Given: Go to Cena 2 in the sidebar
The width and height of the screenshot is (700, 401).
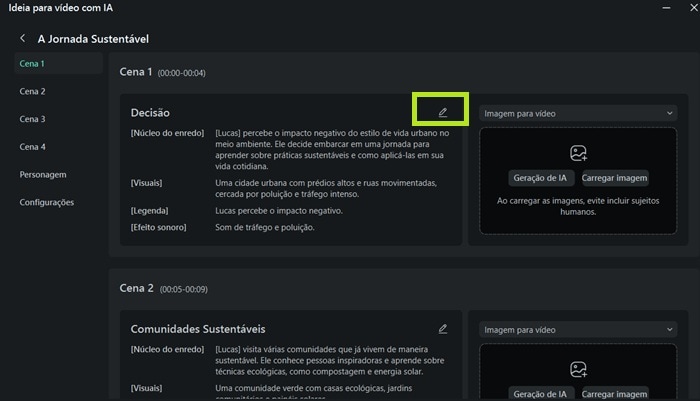Looking at the screenshot, I should pos(32,91).
